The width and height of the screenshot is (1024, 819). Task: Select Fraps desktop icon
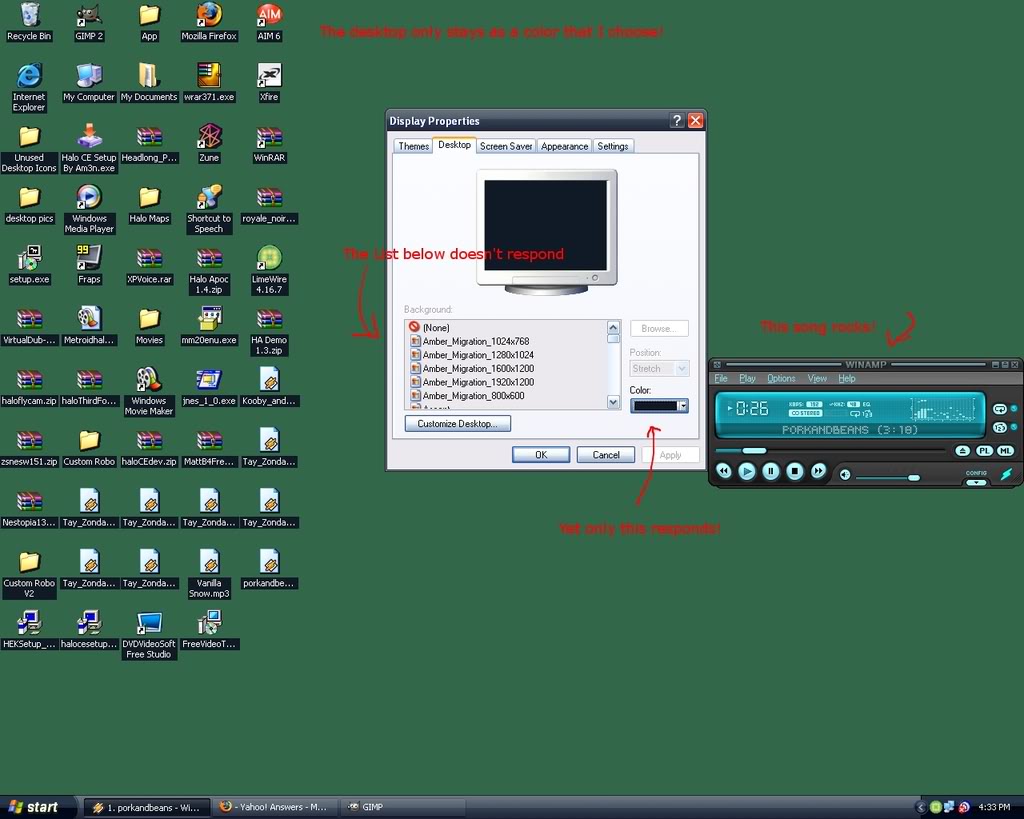[x=89, y=265]
